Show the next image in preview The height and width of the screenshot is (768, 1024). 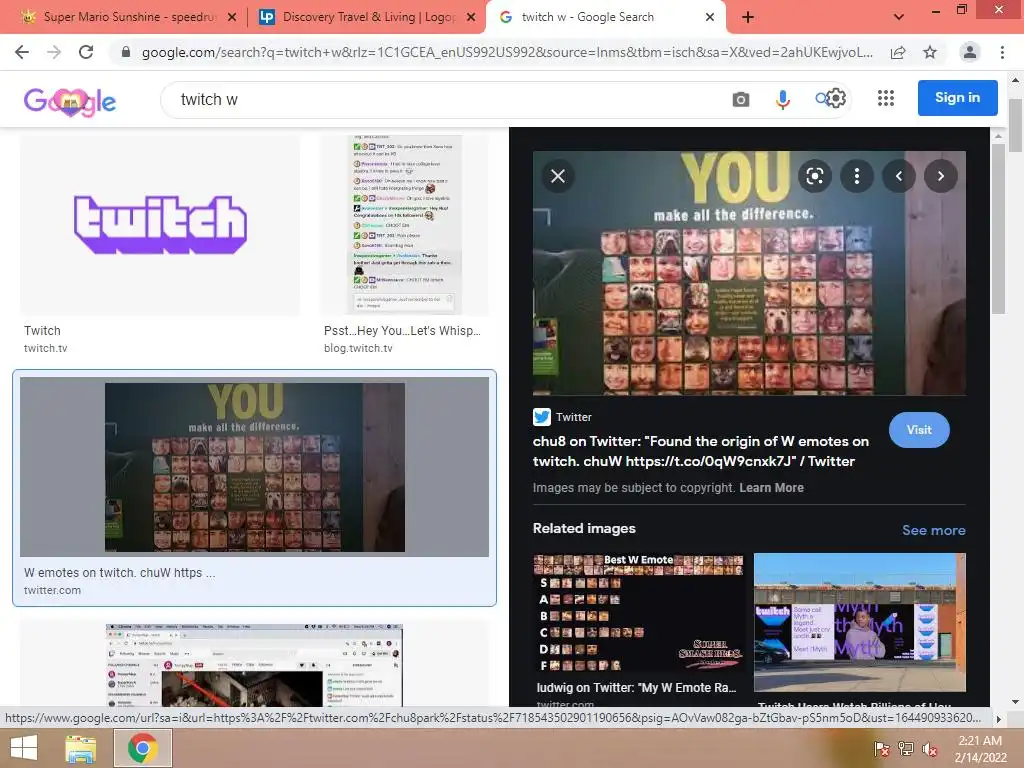pyautogui.click(x=940, y=176)
